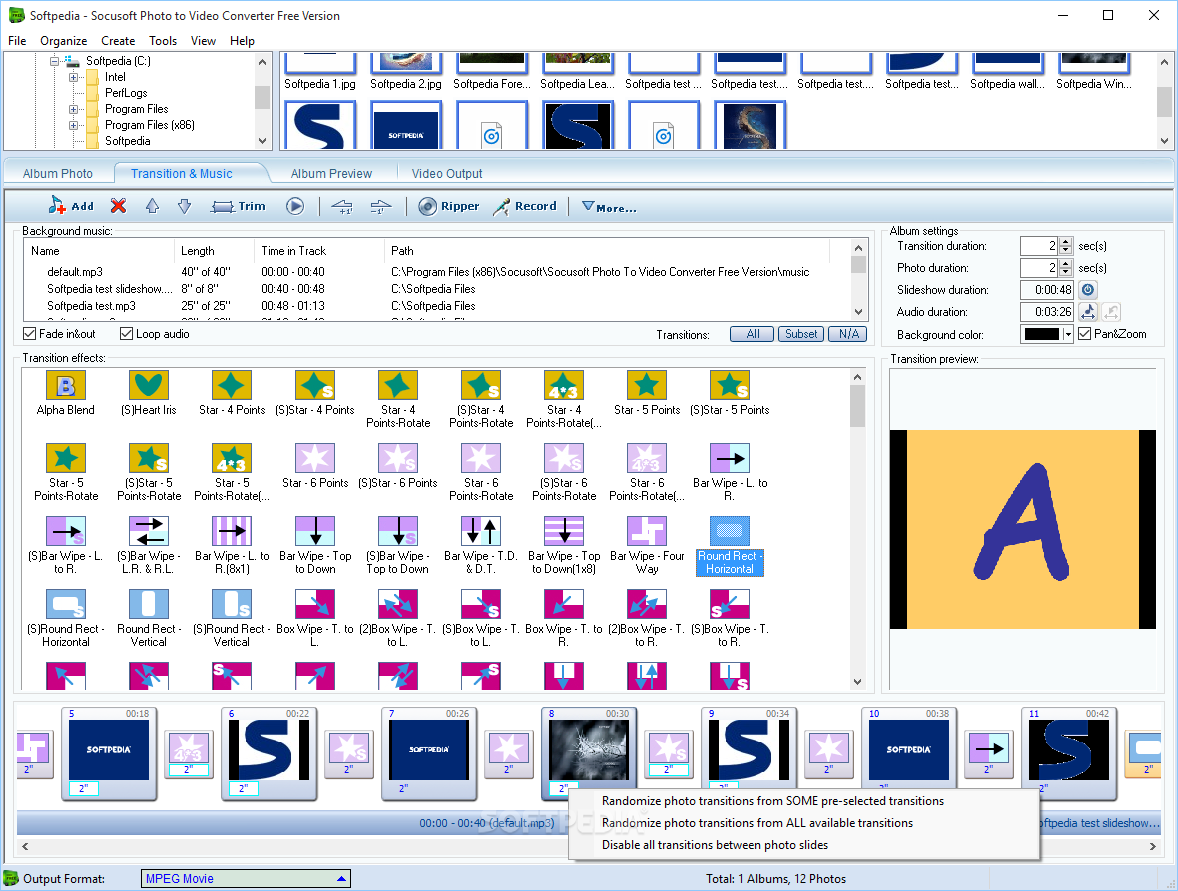Choose the Bar Wipe - Top to Down(1x8) transition

click(563, 545)
